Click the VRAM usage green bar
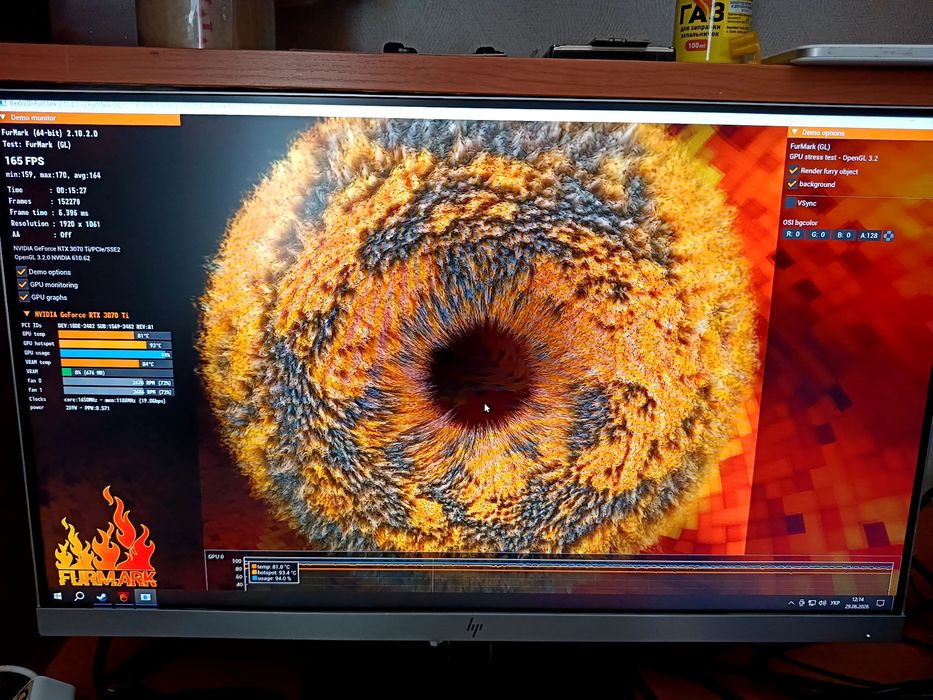 pos(117,372)
